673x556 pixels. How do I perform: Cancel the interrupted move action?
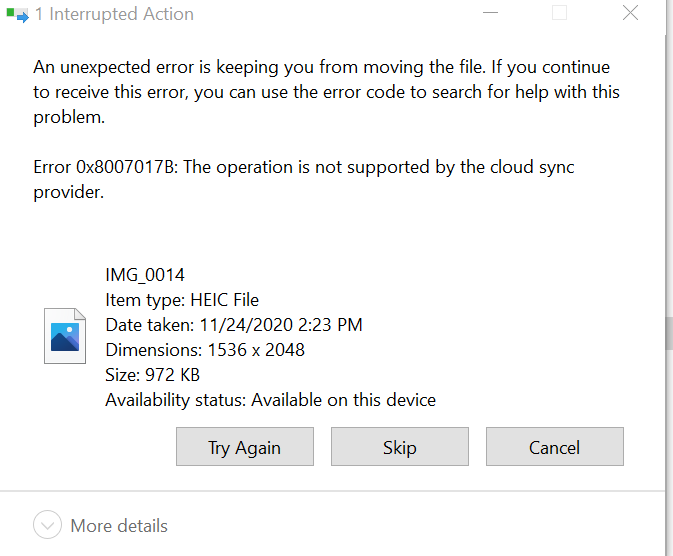coord(554,447)
